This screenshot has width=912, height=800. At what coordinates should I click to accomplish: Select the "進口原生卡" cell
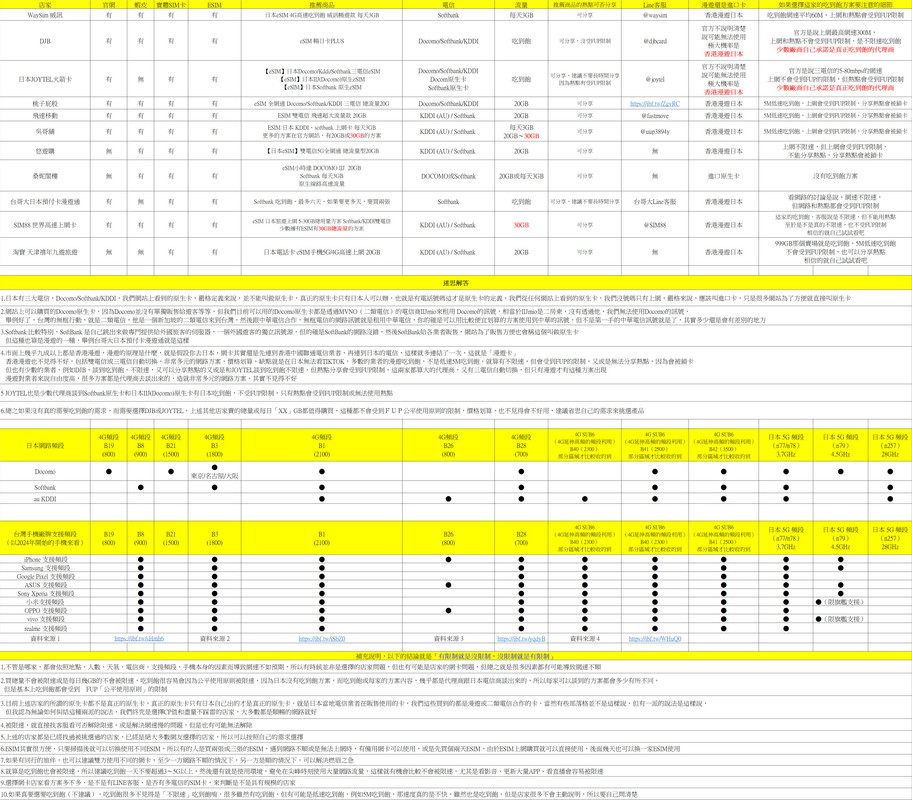click(724, 176)
